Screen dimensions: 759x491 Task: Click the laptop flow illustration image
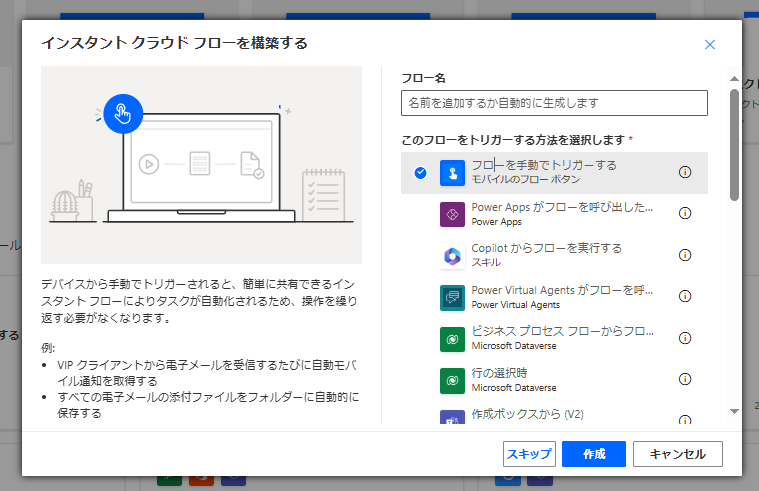coord(201,165)
